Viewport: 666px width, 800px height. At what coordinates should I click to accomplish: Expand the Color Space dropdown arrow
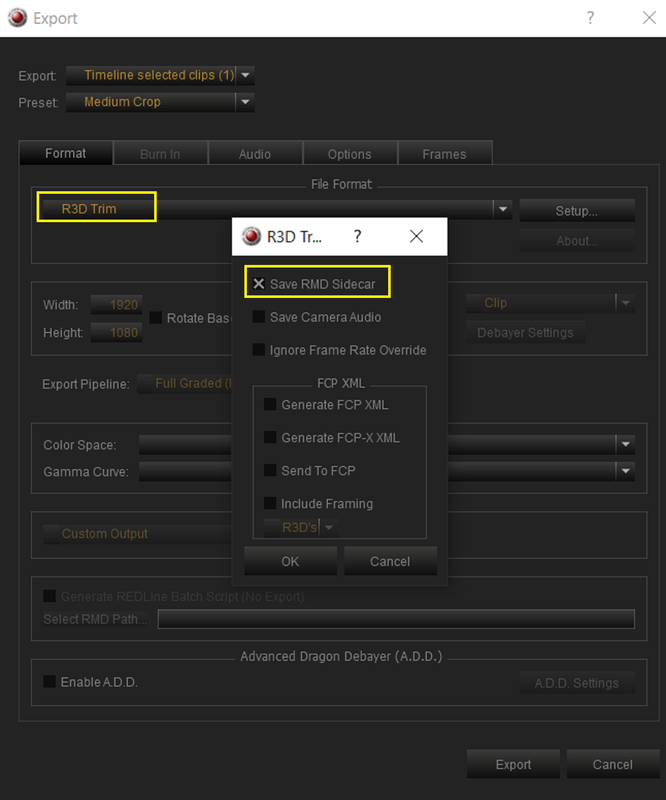626,444
